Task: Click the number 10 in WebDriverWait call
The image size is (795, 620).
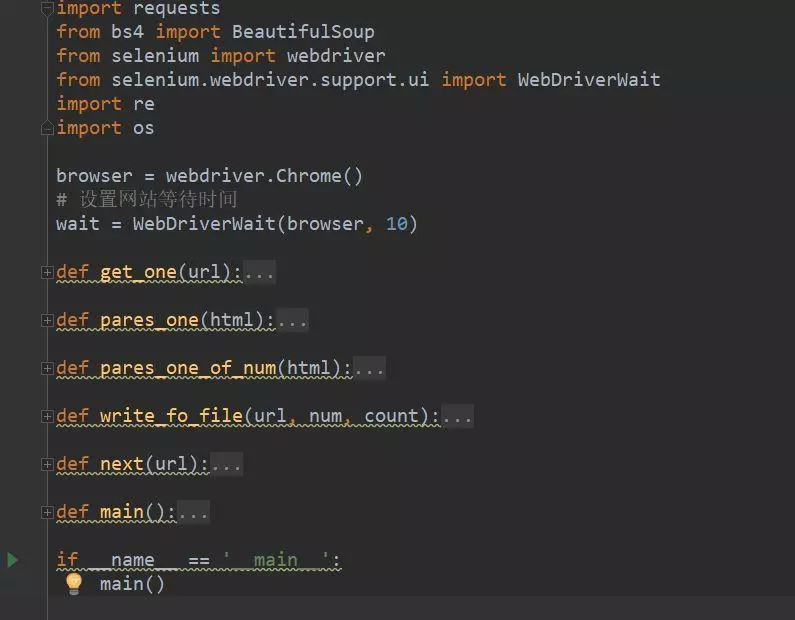Action: click(396, 224)
